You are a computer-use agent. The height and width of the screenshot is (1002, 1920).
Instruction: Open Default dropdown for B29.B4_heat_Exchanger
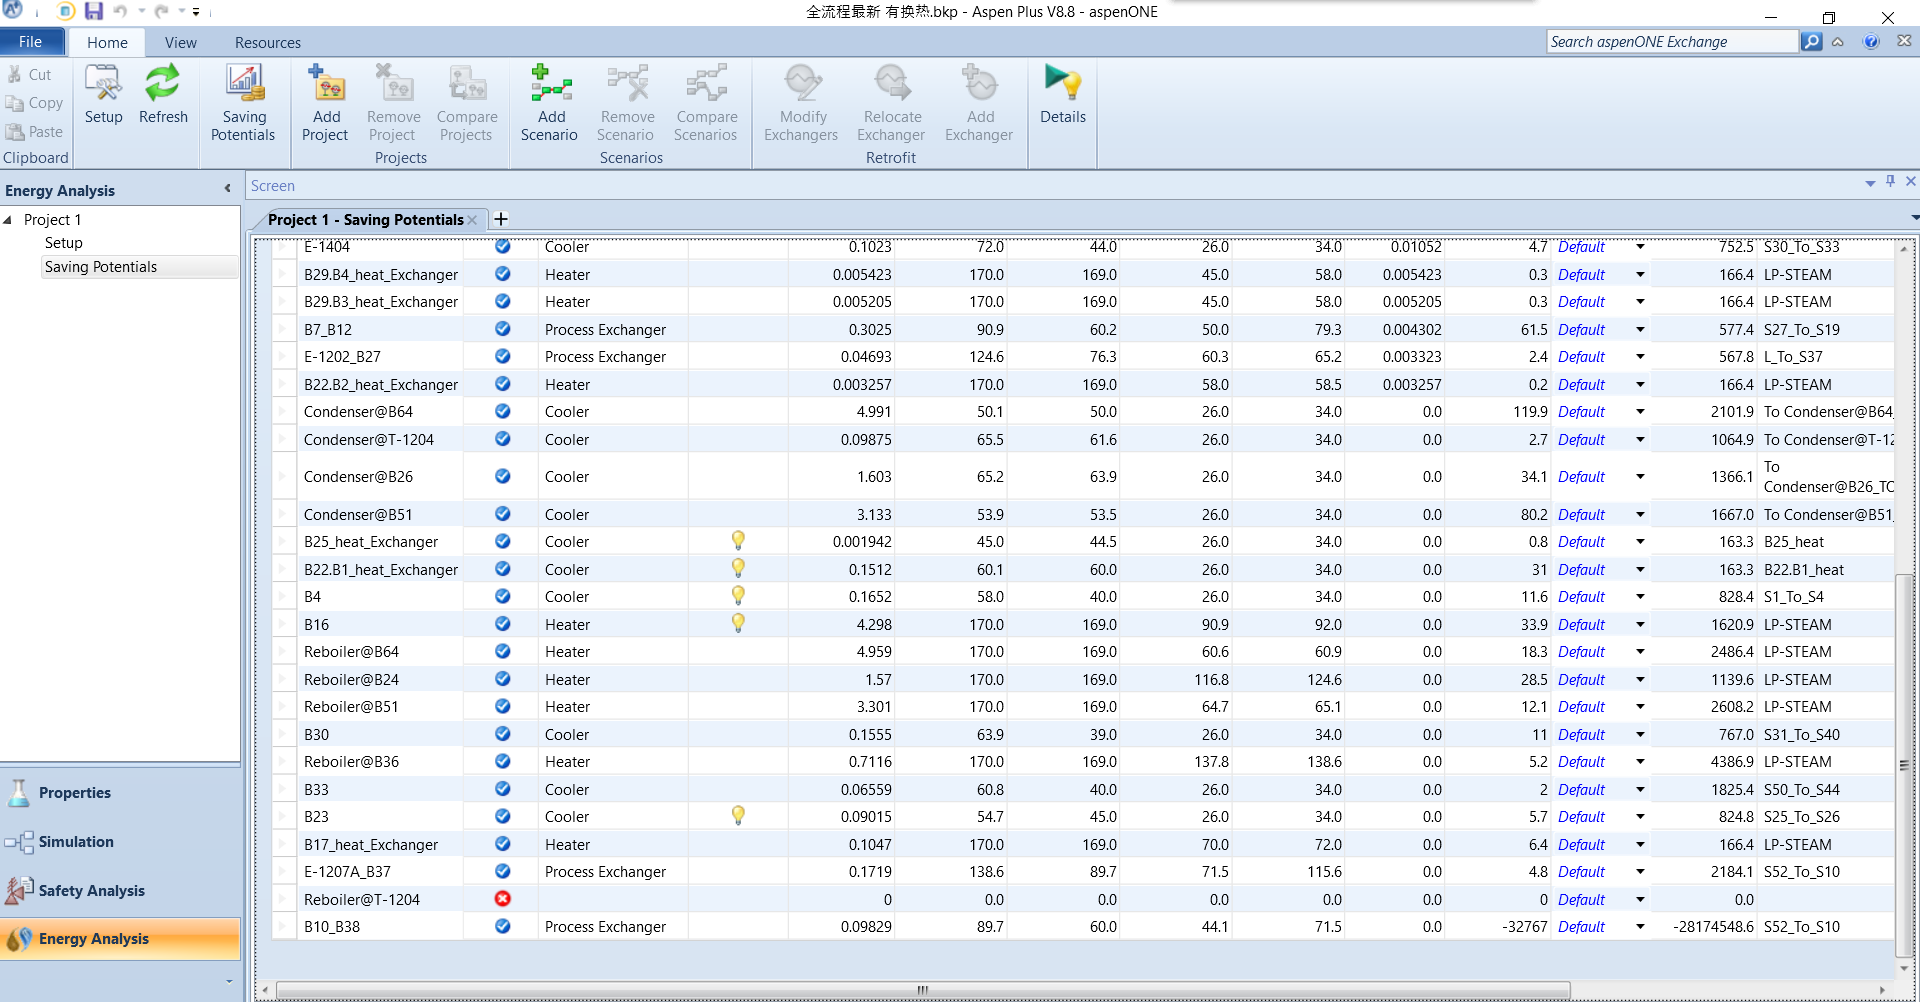(1640, 274)
